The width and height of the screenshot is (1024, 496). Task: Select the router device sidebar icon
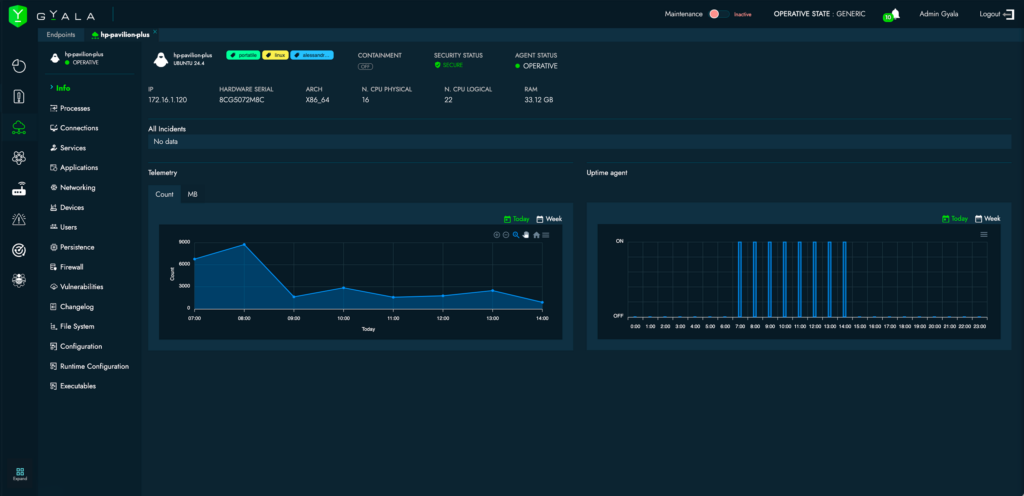coord(19,189)
